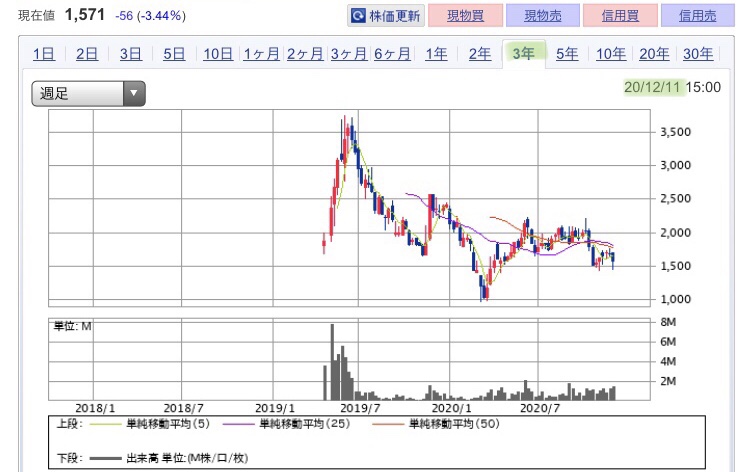Switch chart range to 2日
Viewport: 749px width, 472px height.
tap(87, 54)
